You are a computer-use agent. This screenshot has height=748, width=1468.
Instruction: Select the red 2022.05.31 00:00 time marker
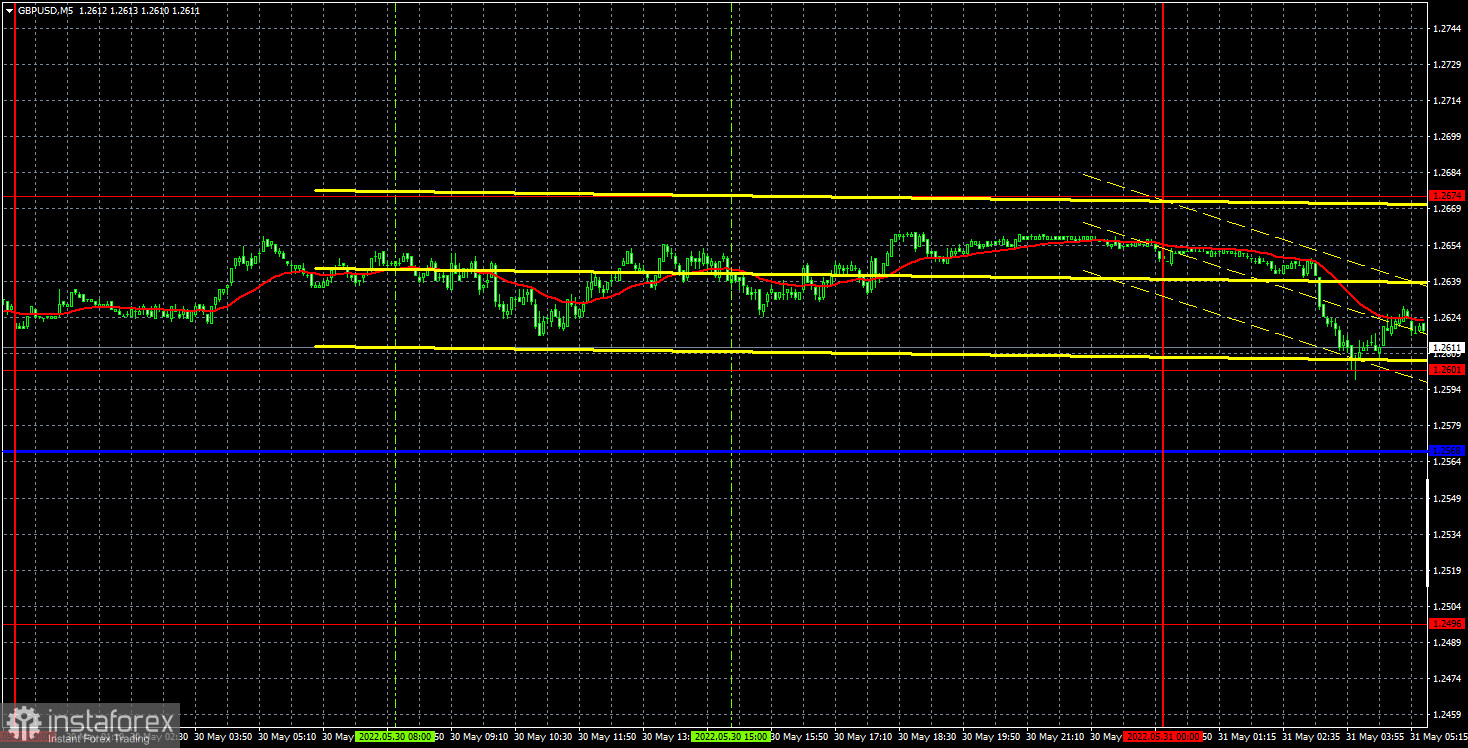pyautogui.click(x=1162, y=736)
